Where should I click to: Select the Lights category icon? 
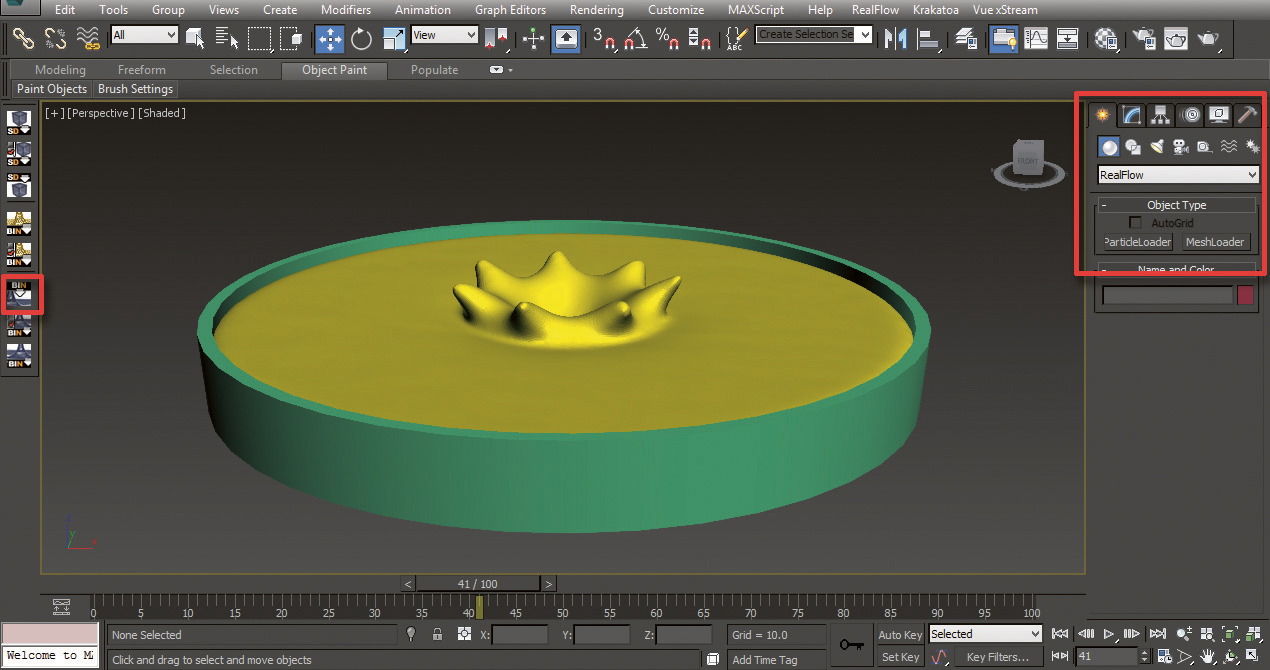pos(1157,147)
